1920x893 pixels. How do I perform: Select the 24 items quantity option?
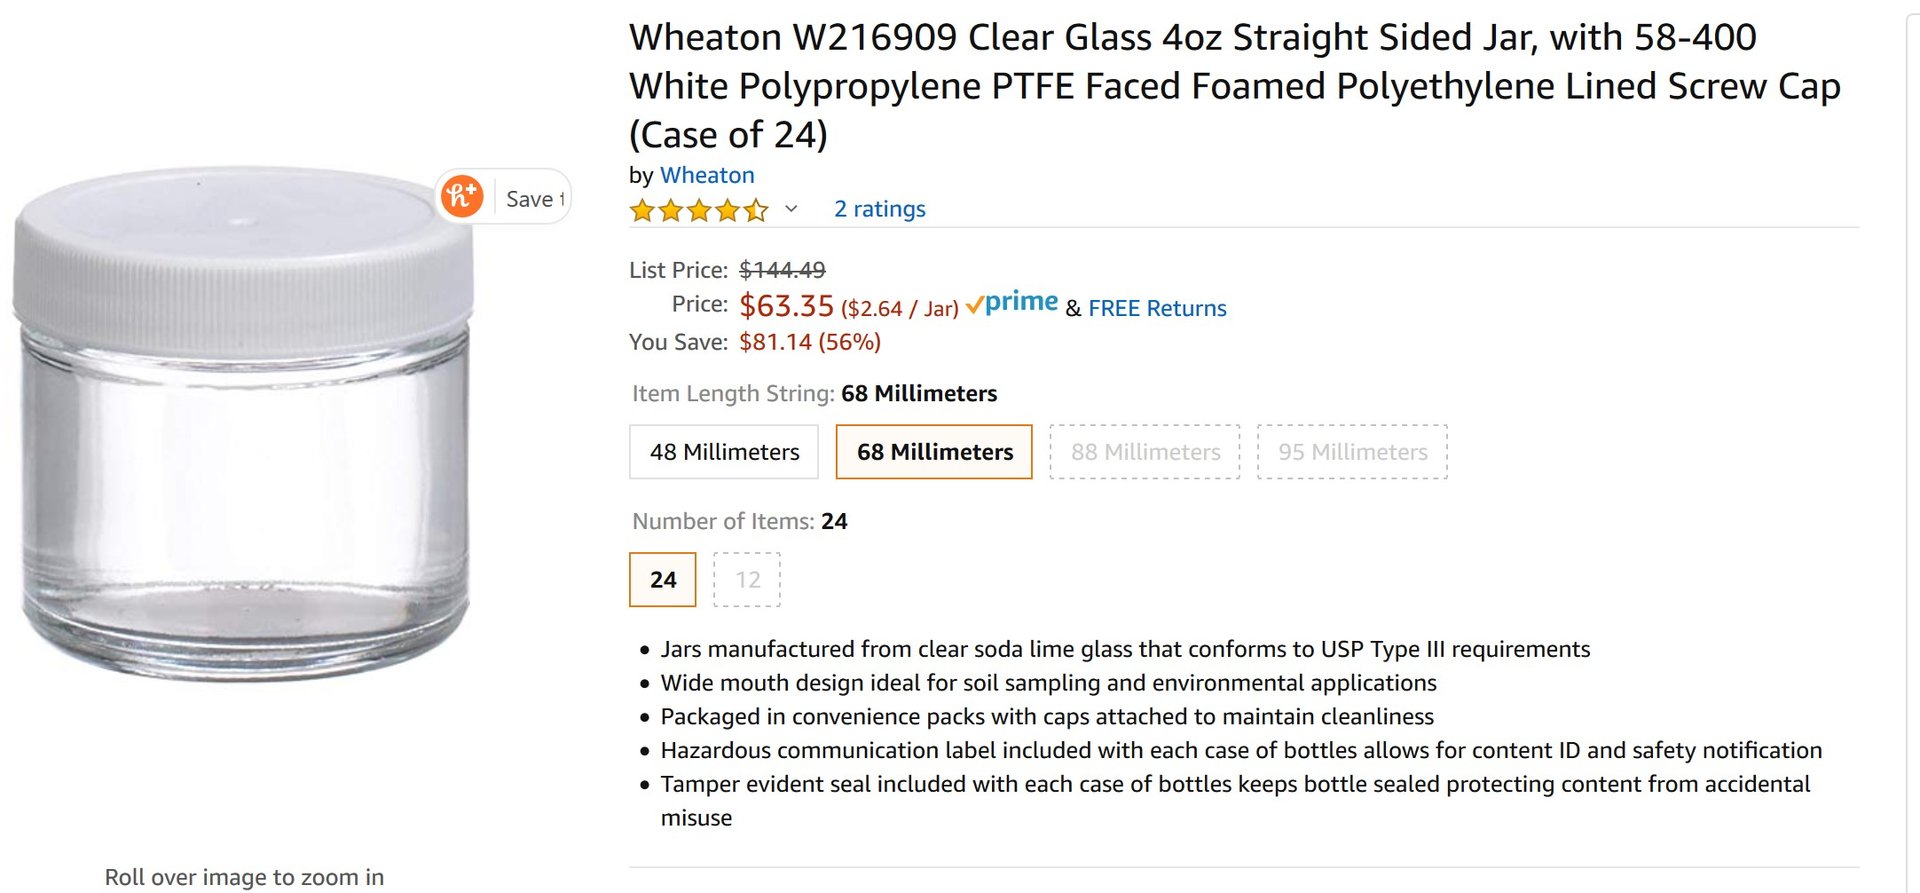[663, 580]
